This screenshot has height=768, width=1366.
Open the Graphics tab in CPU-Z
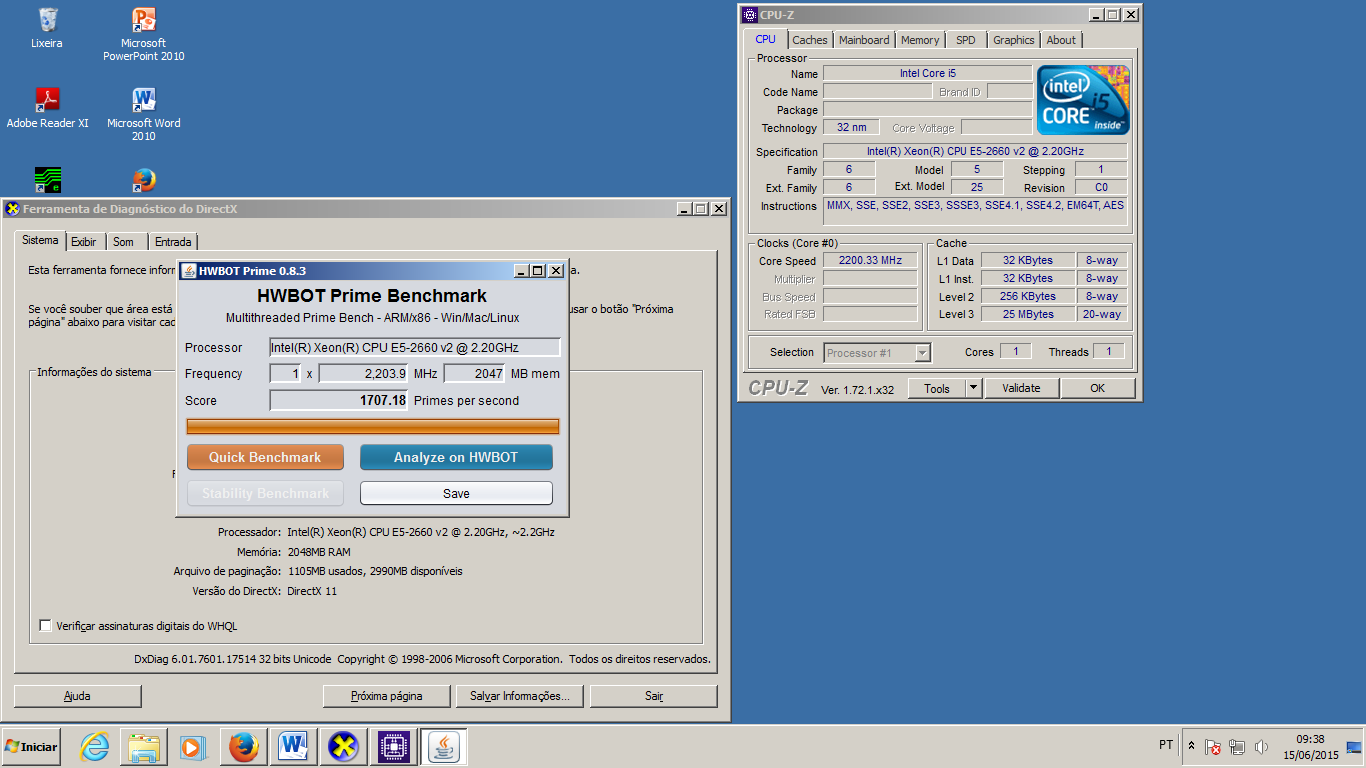tap(1014, 40)
